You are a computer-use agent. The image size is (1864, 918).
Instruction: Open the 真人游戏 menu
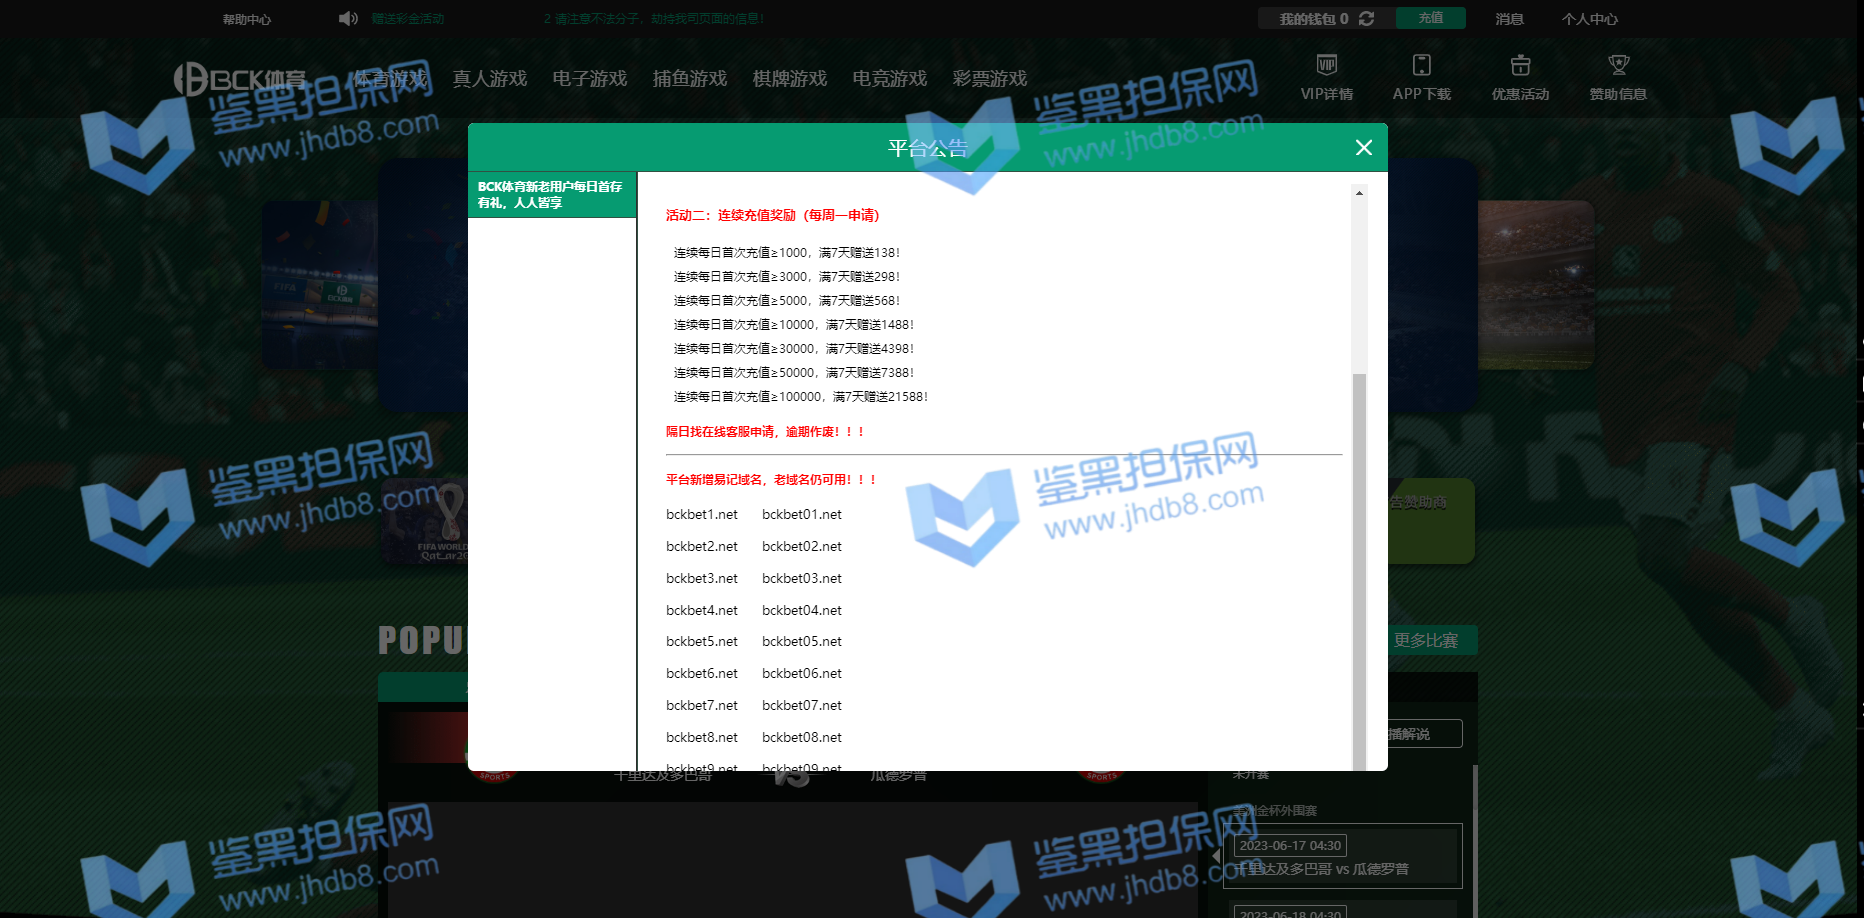[489, 79]
